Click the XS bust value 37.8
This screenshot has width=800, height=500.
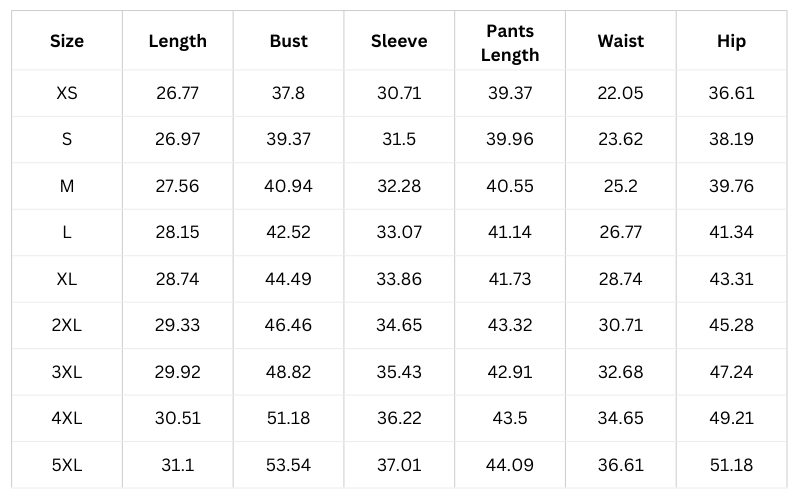click(x=288, y=93)
